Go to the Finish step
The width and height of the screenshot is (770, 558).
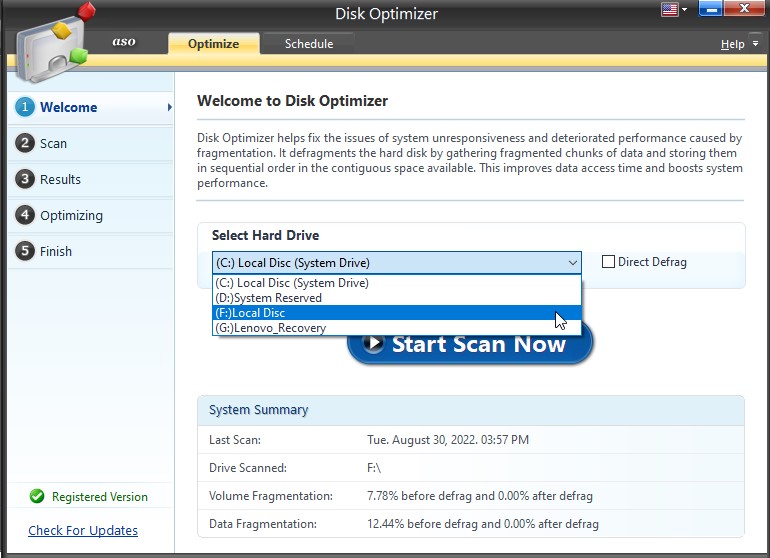point(91,251)
